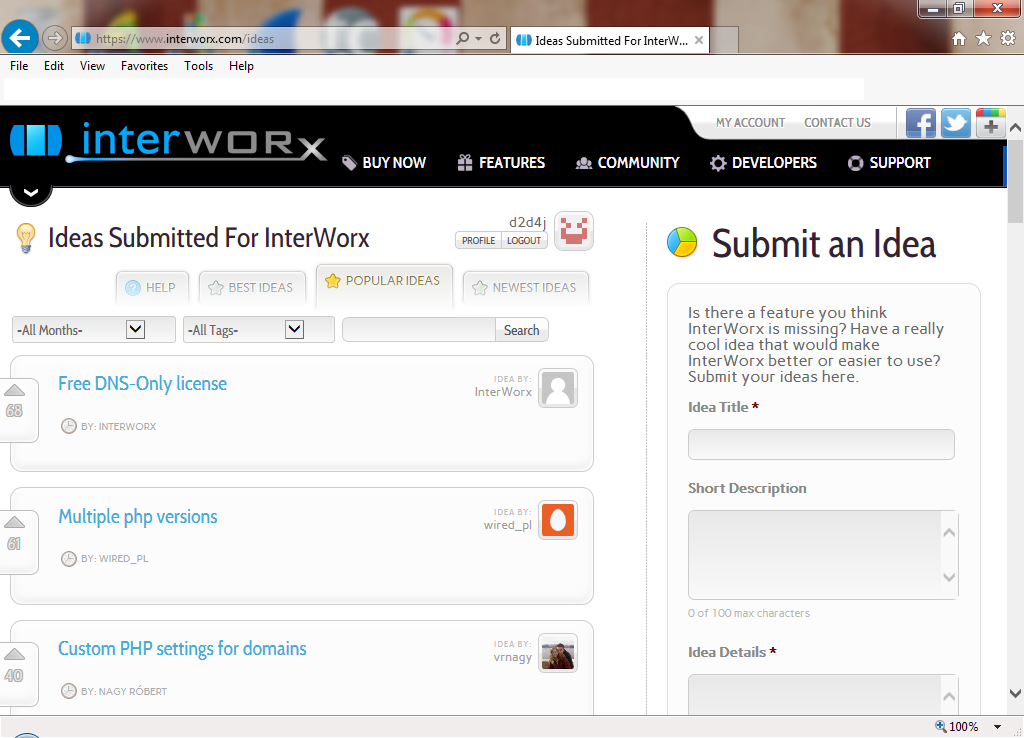Screen dimensions: 1024x738
Task: Open the browser tools gear icon
Action: (x=1008, y=39)
